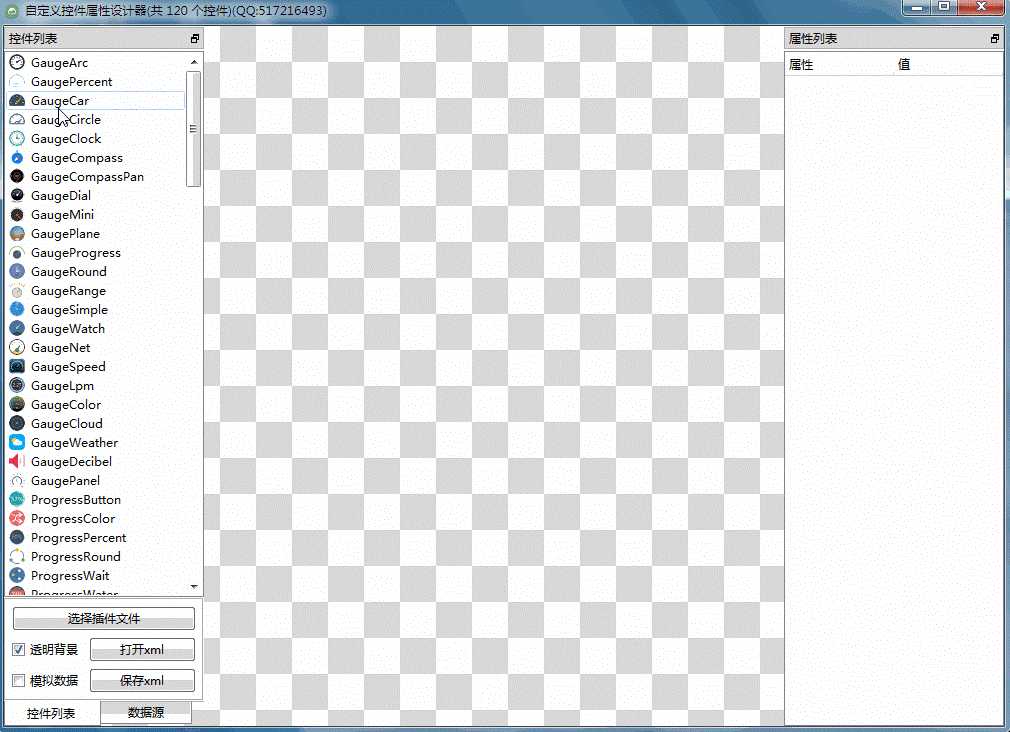Click the GaugeDecibel speaker icon
Image resolution: width=1010 pixels, height=732 pixels.
pyautogui.click(x=17, y=462)
